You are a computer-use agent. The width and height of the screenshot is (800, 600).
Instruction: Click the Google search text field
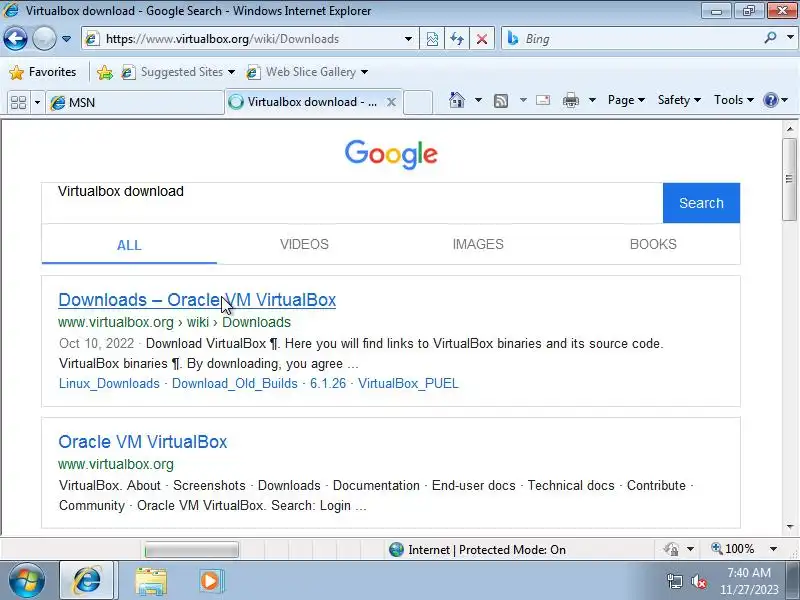[352, 203]
